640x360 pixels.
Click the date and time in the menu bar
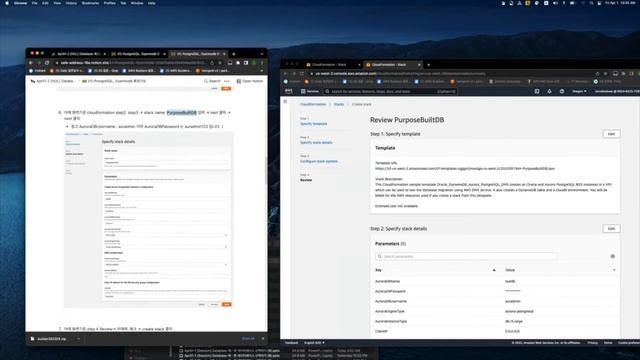621,3
